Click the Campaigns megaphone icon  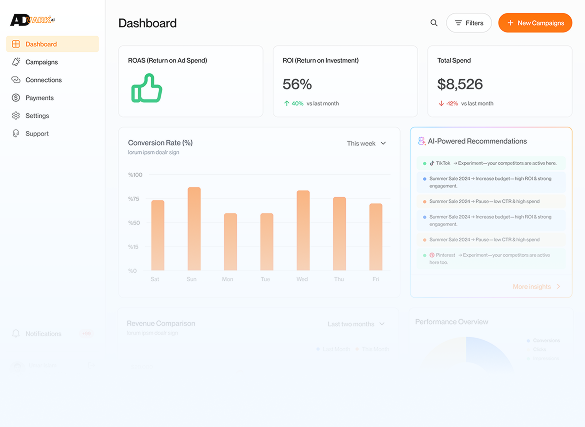pyautogui.click(x=16, y=62)
